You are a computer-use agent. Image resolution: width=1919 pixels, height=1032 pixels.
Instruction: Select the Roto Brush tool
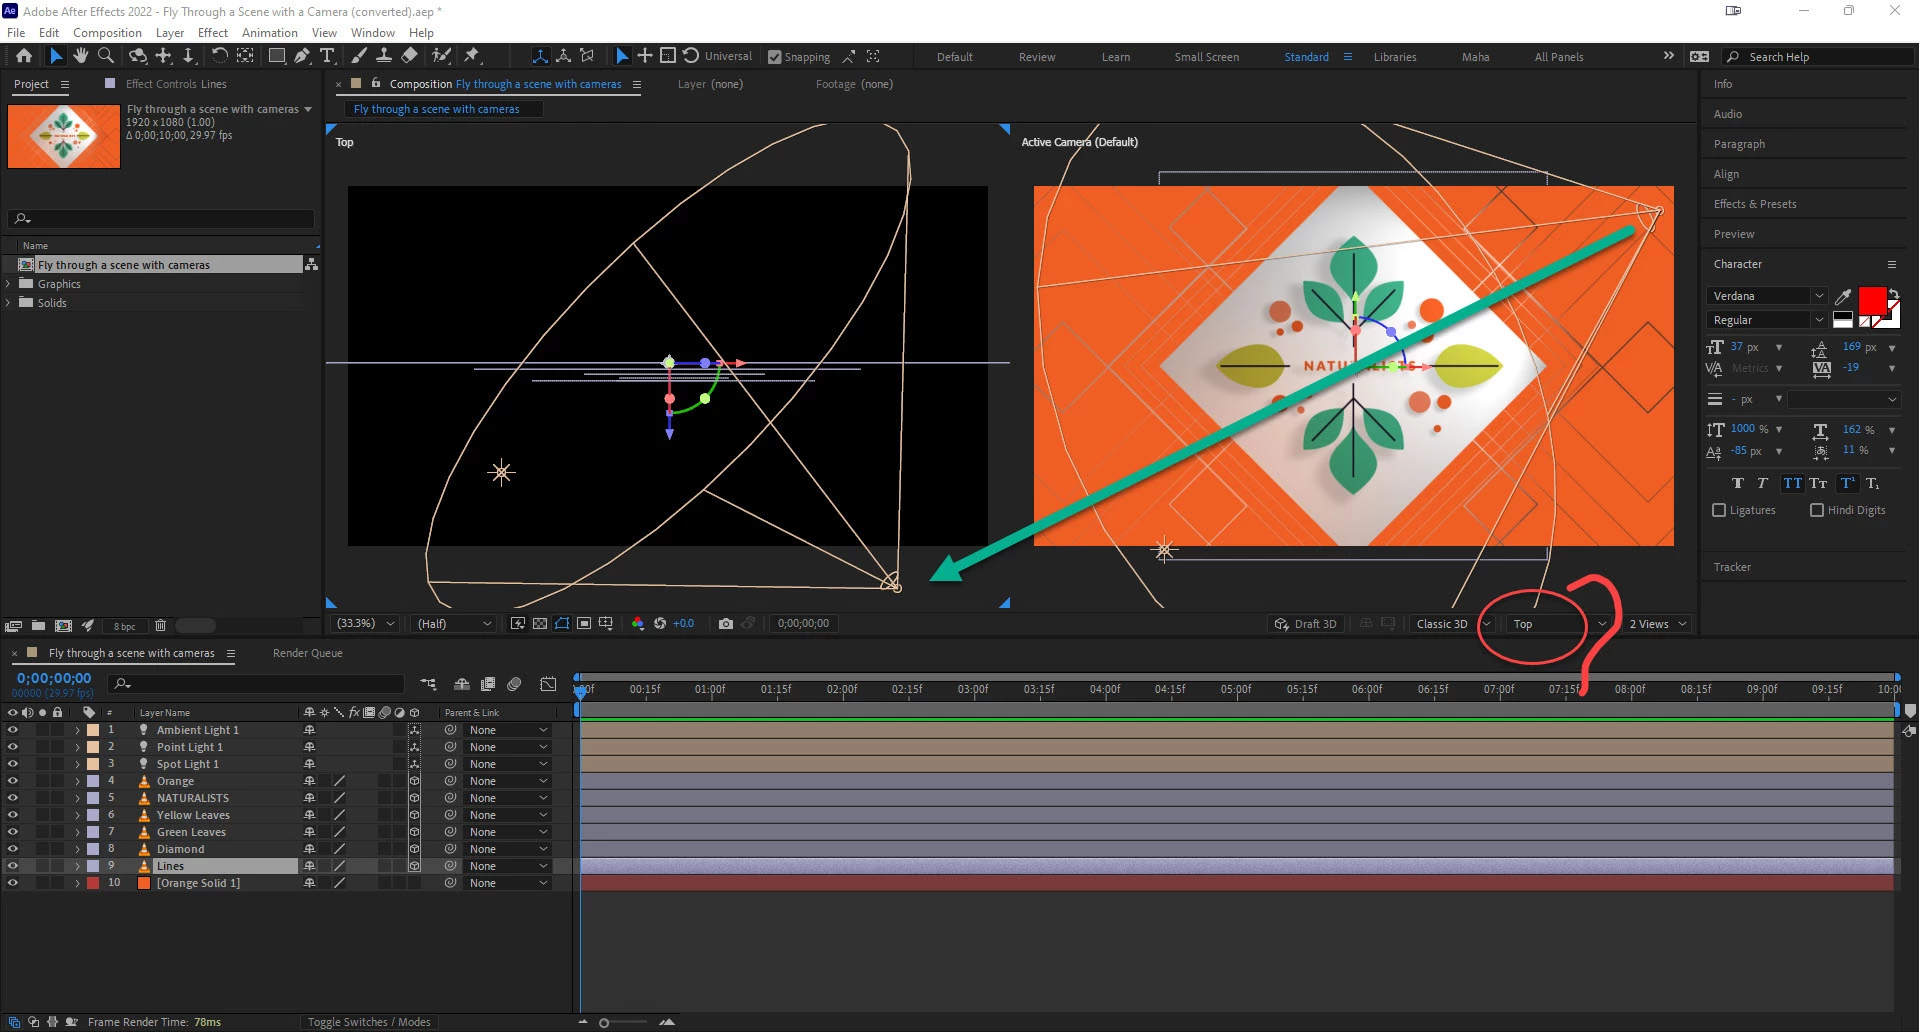click(441, 56)
